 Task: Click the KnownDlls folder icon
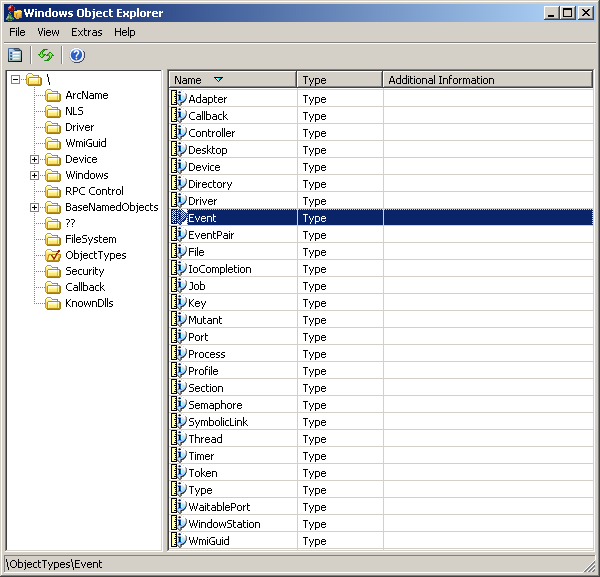tap(53, 304)
